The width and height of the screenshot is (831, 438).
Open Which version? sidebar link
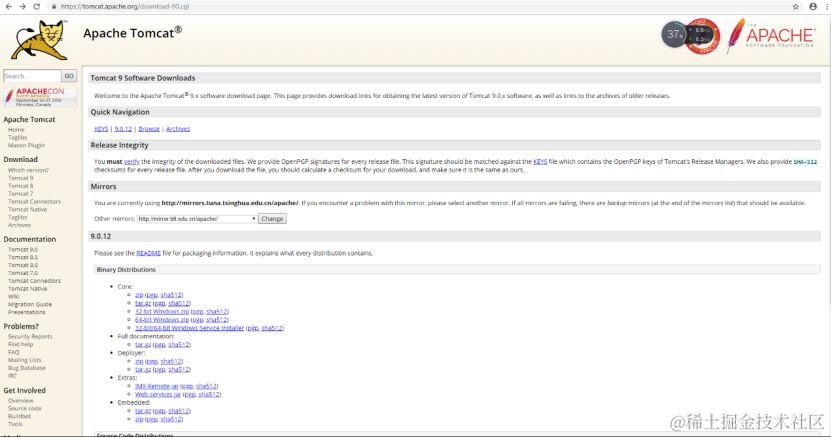click(28, 170)
